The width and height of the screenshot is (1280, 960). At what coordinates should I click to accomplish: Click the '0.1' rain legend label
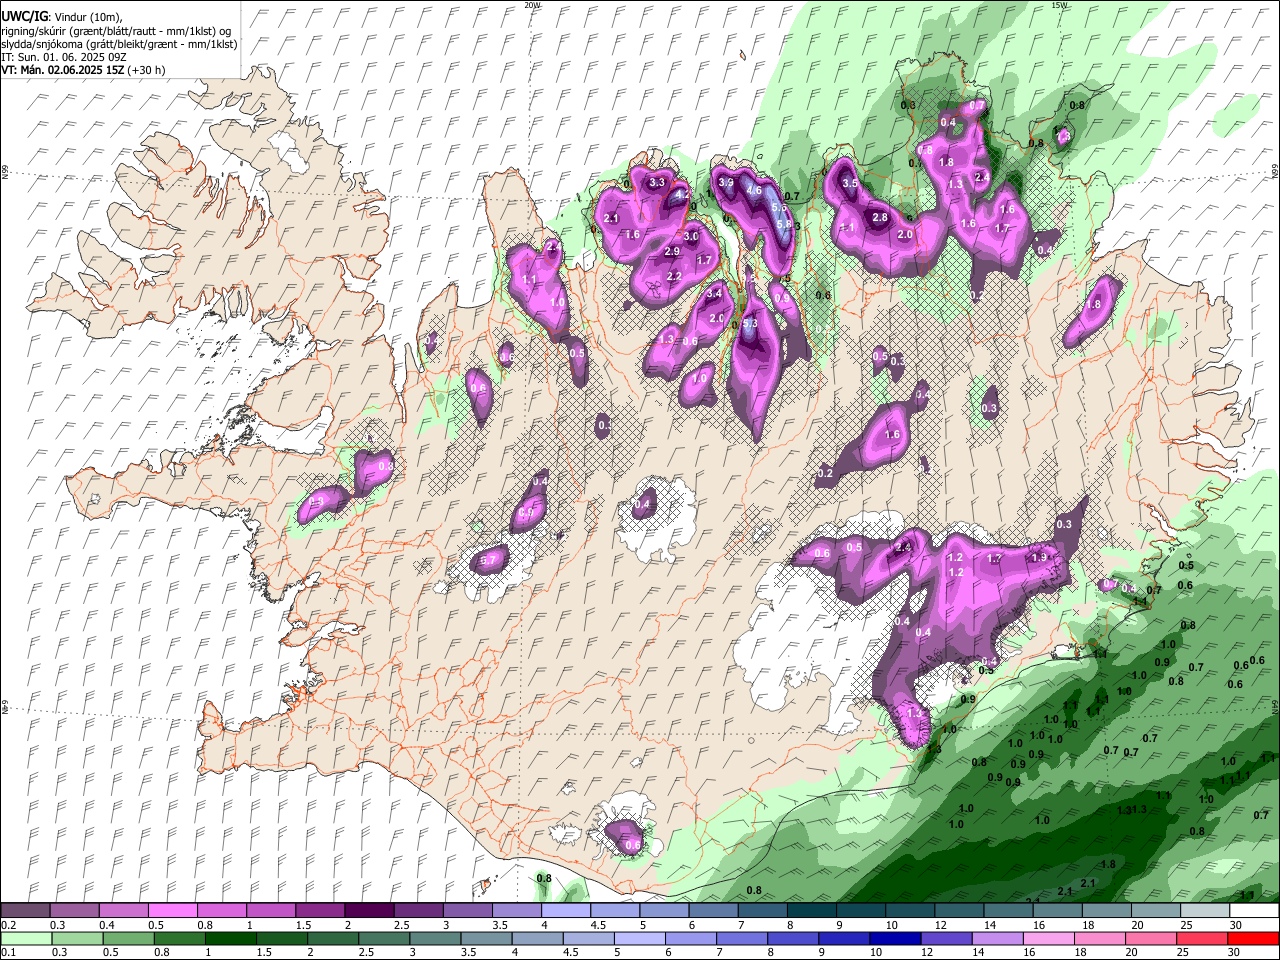click(x=8, y=953)
